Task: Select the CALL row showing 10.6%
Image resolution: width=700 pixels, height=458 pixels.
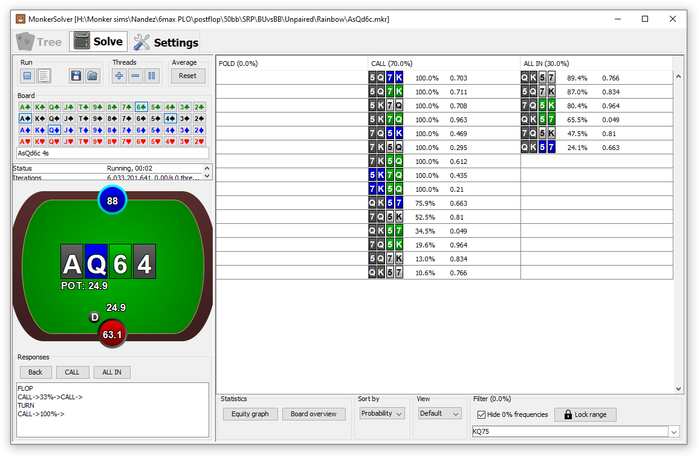Action: [x=445, y=273]
